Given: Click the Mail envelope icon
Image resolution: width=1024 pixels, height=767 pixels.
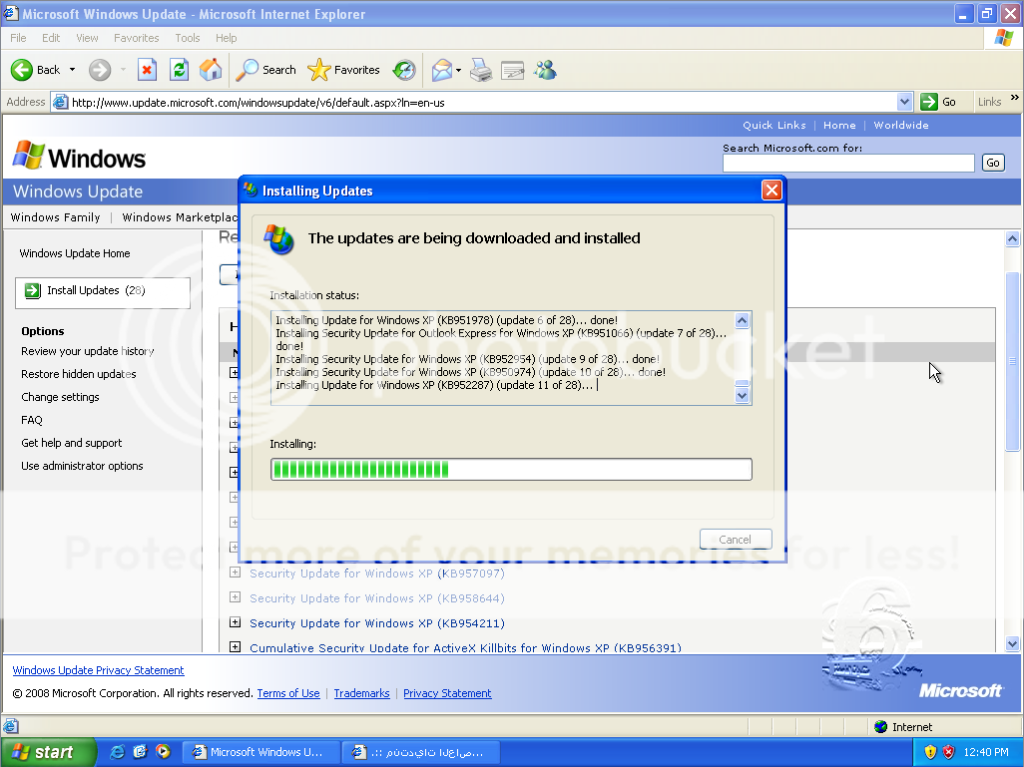Looking at the screenshot, I should tap(442, 70).
